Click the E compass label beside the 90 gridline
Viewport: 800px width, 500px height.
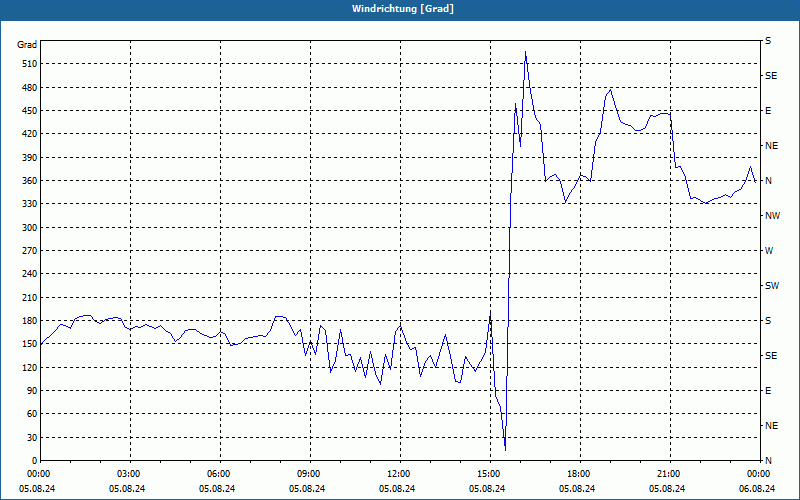(x=768, y=391)
